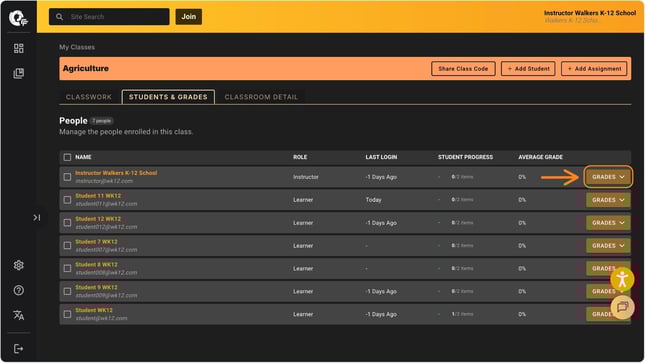The image size is (645, 363).
Task: Open Student 12 WK12 name link
Action: [98, 219]
